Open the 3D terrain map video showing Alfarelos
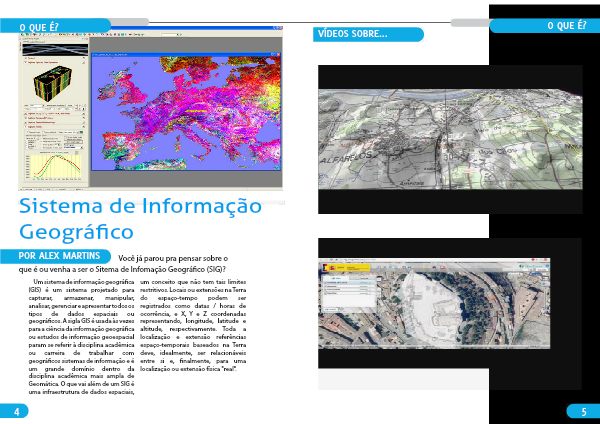 [x=450, y=139]
